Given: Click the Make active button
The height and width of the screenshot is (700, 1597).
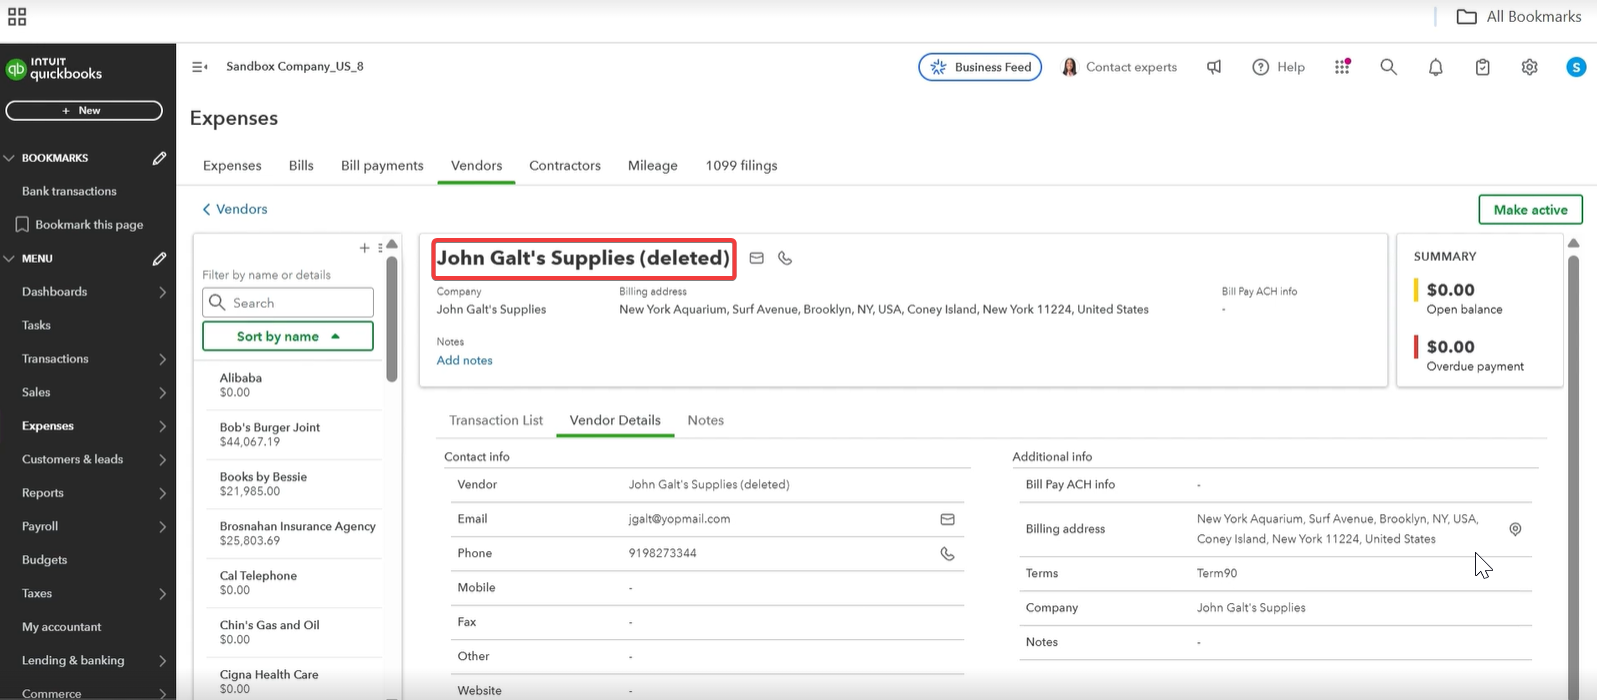Looking at the screenshot, I should pos(1530,210).
